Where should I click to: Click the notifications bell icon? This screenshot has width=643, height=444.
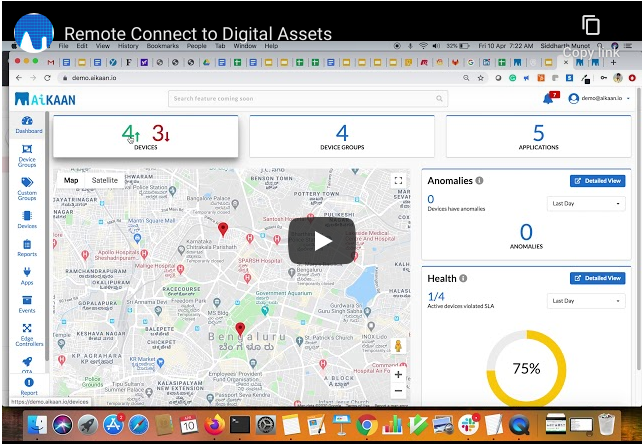[x=547, y=99]
